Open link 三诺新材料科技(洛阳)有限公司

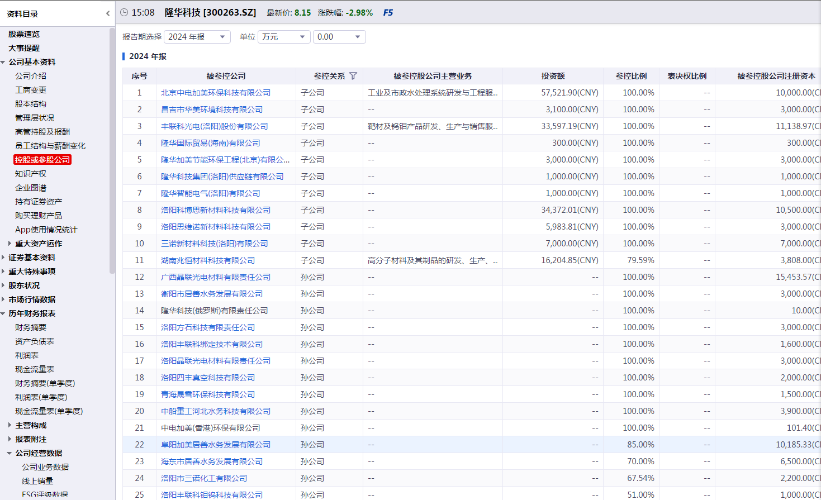[x=214, y=243]
